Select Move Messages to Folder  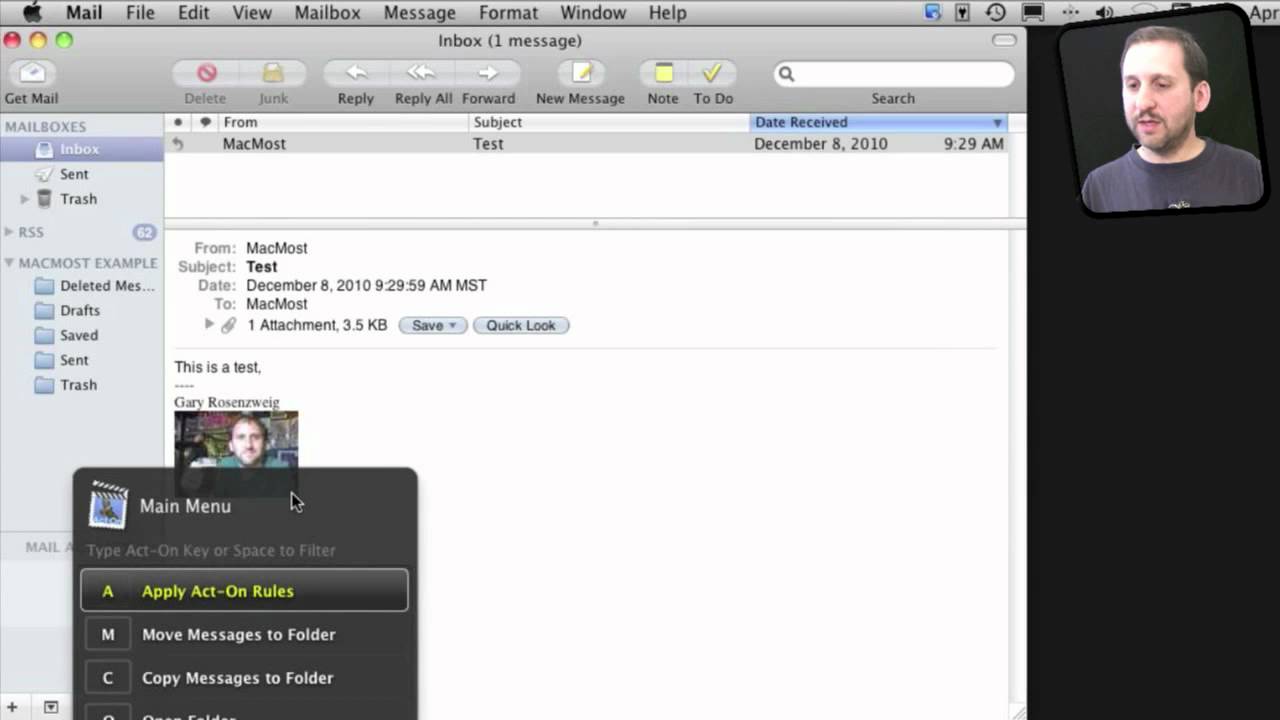click(x=244, y=634)
